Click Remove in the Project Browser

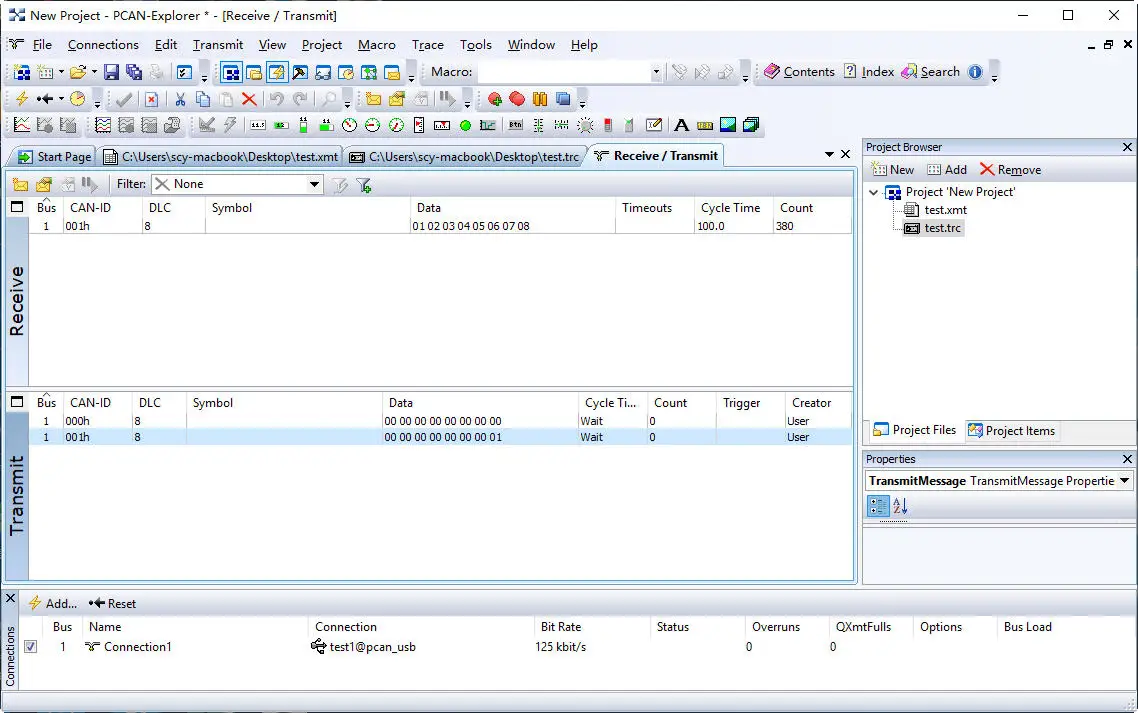pyautogui.click(x=1010, y=170)
